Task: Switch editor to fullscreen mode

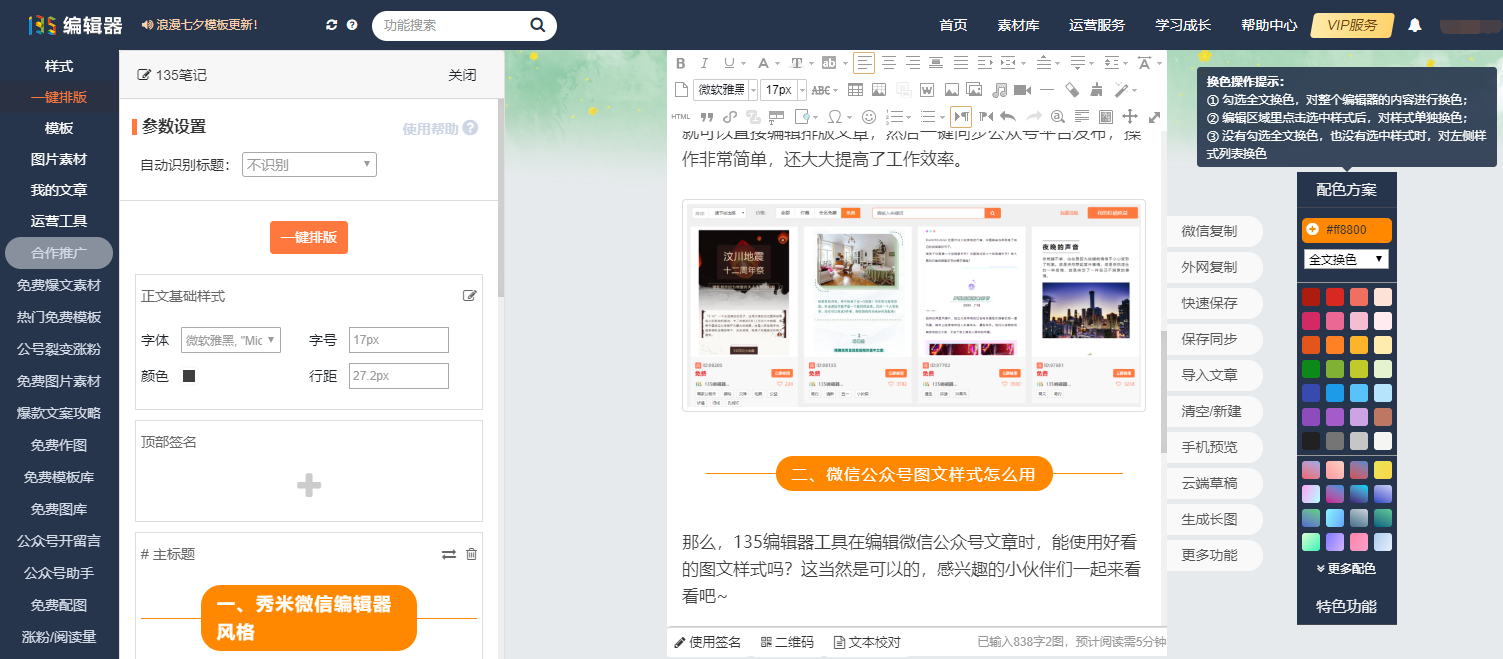Action: (1154, 116)
